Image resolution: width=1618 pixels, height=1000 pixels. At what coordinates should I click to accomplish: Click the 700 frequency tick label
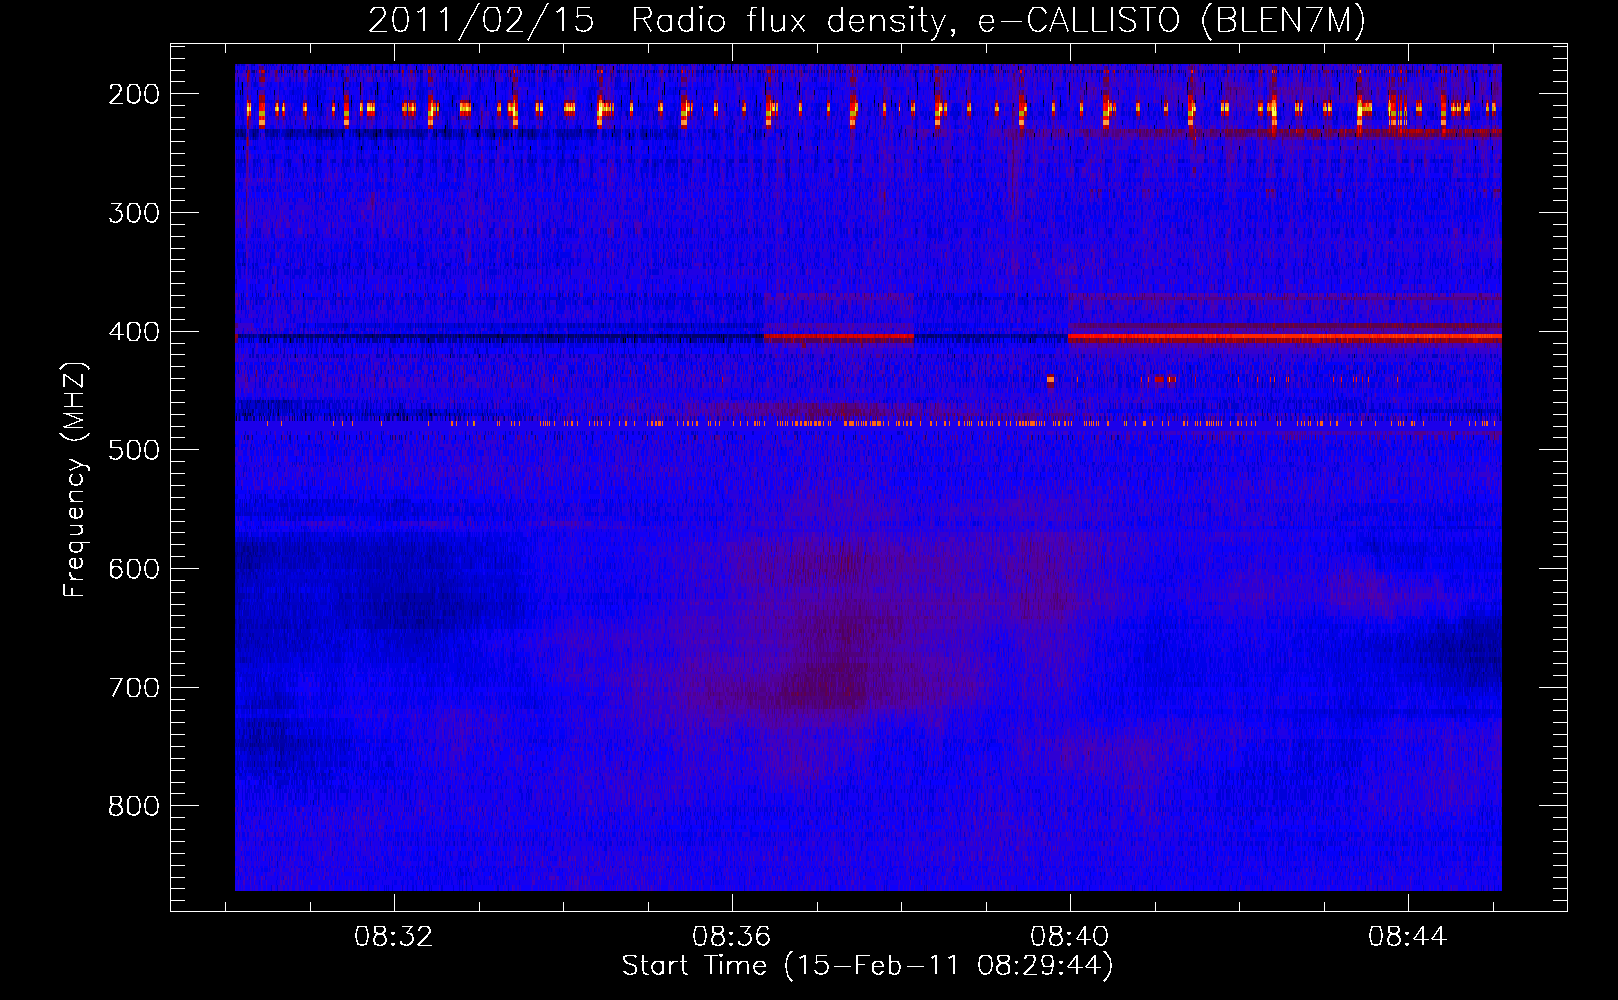(x=133, y=688)
